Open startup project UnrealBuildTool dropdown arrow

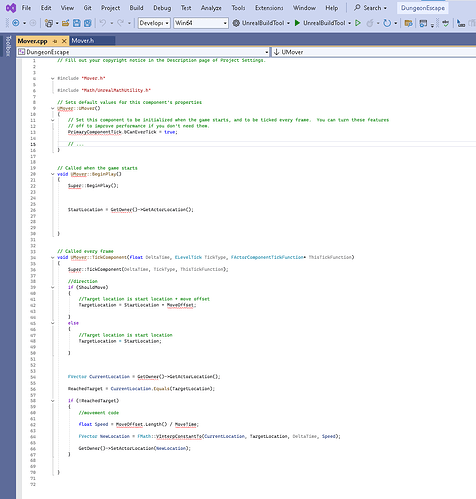(x=288, y=23)
